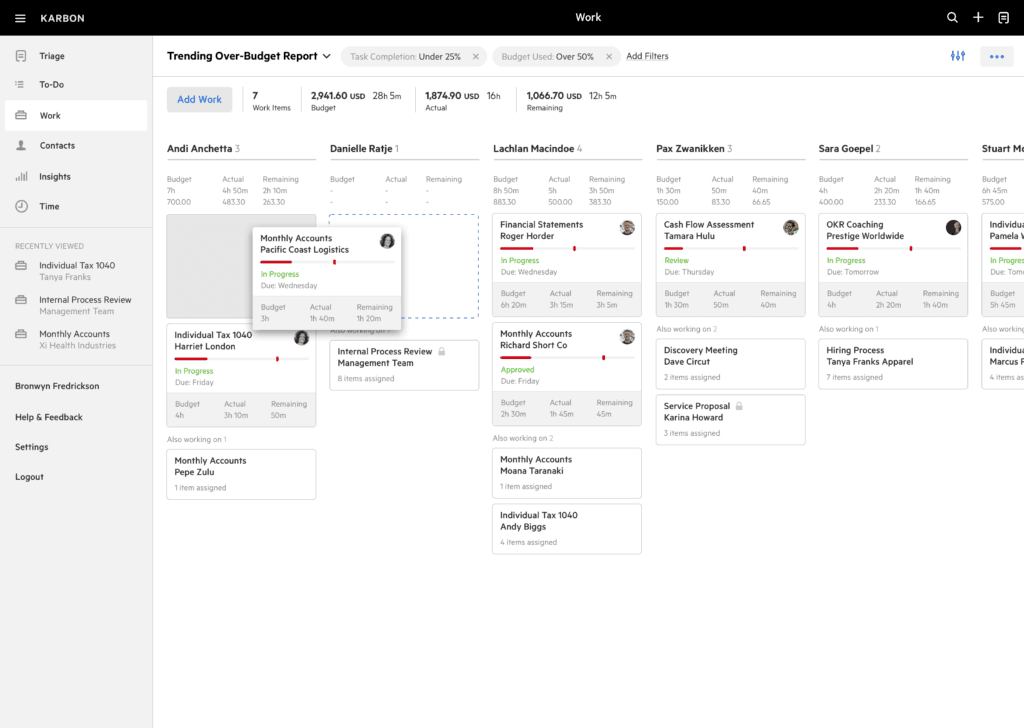This screenshot has height=728, width=1024.
Task: Click the three-dot more options button
Action: coord(997,56)
